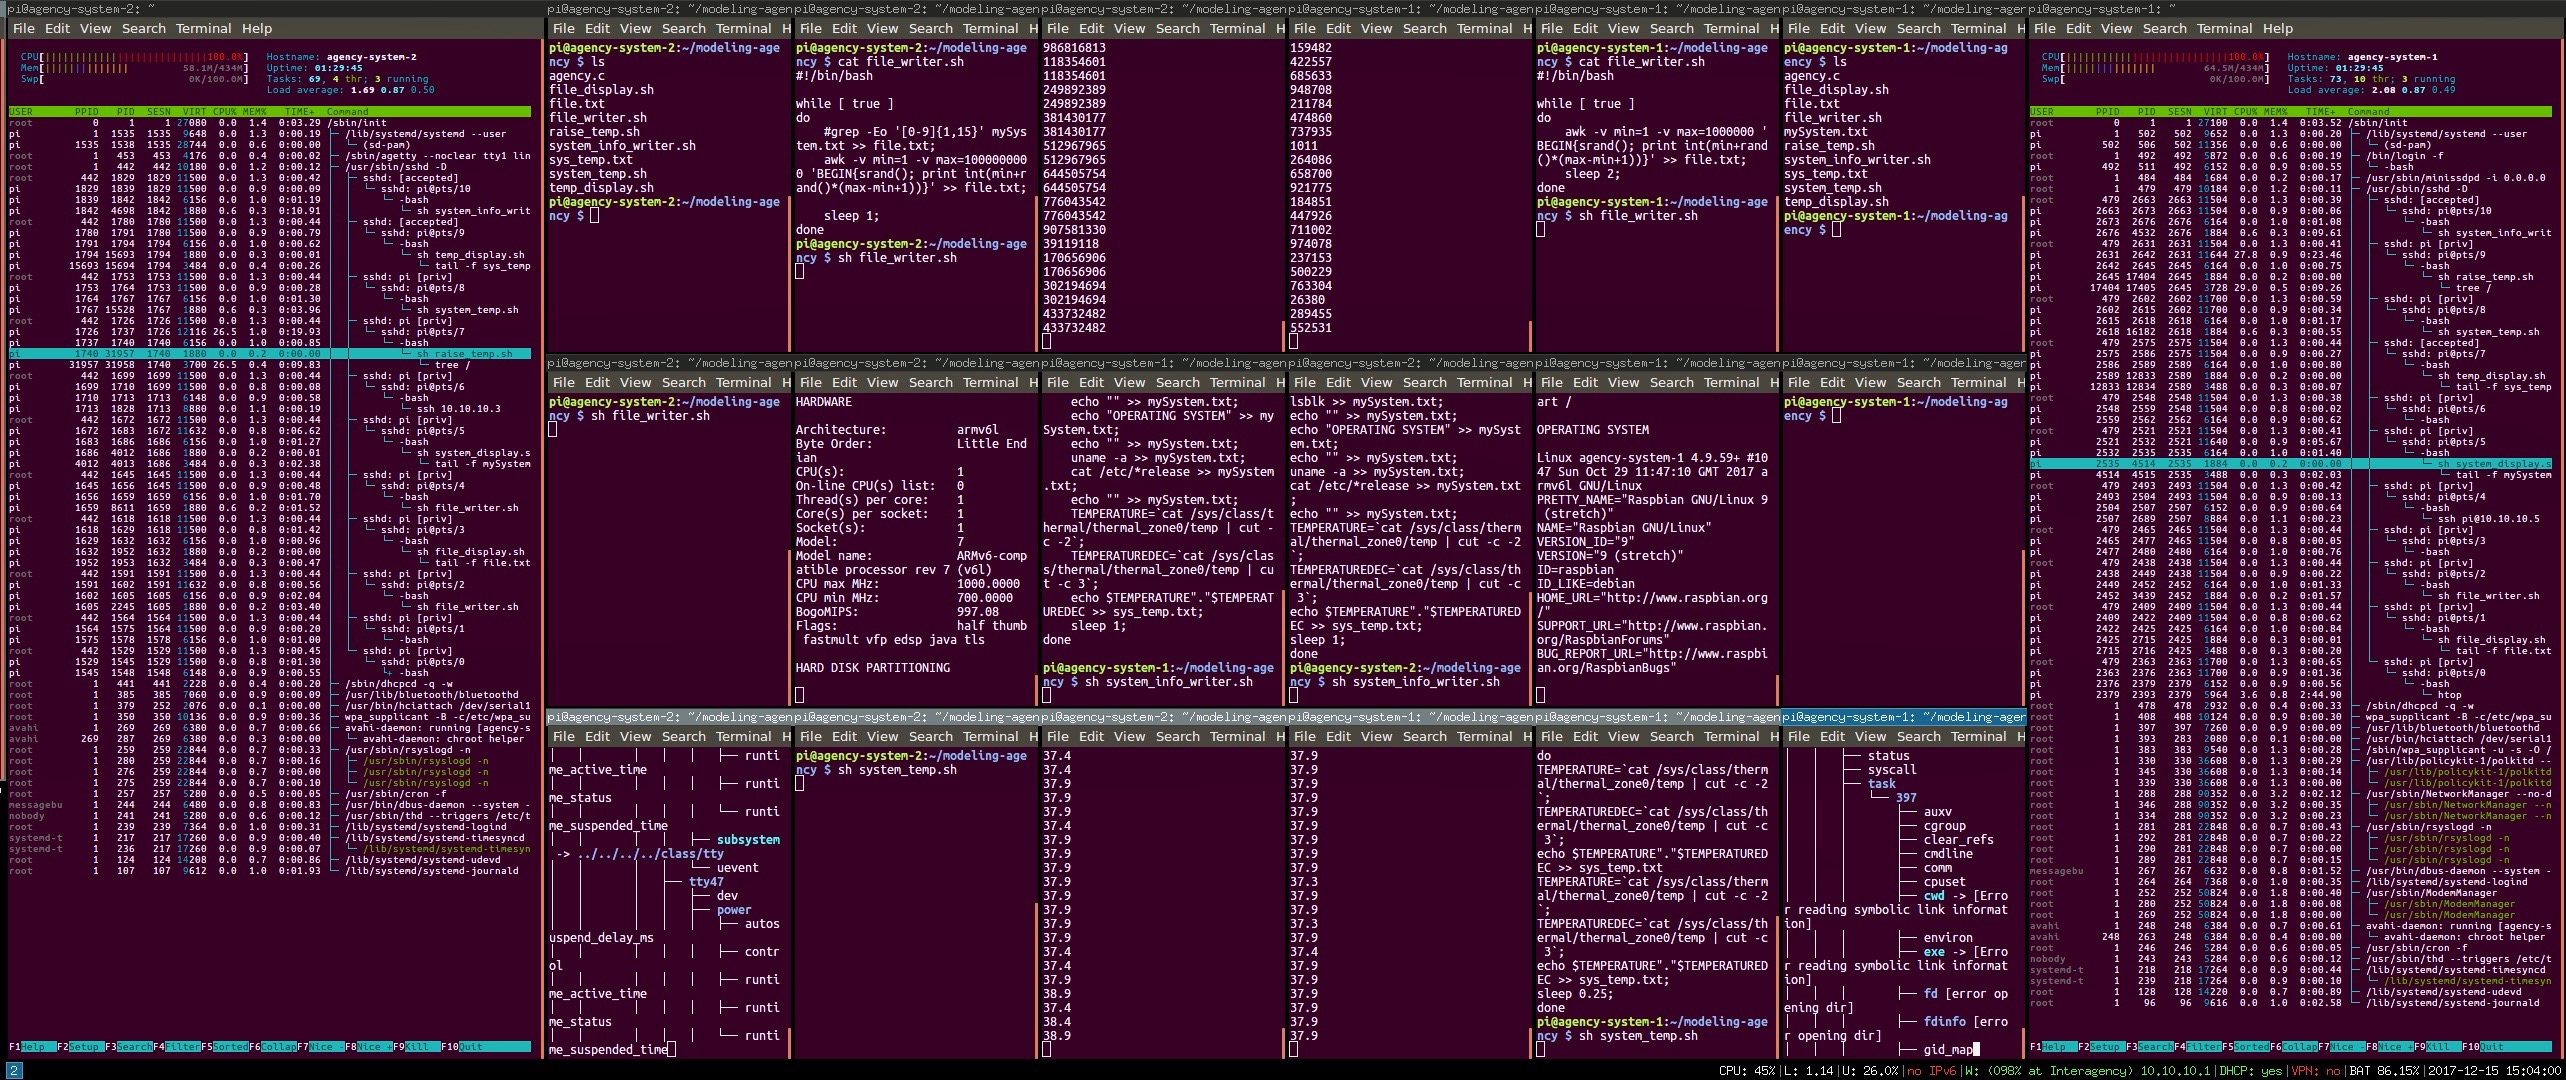Click 'no IPv6' status bar entry
This screenshot has width=2566, height=1080.
pos(1930,1071)
